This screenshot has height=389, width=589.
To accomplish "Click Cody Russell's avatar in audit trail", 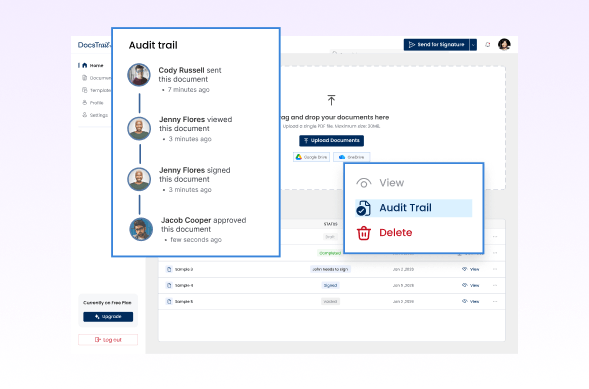I will pyautogui.click(x=139, y=75).
